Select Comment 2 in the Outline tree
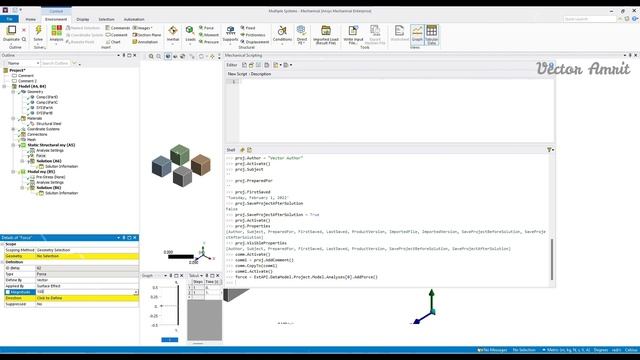This screenshot has height=360, width=640. tap(27, 81)
